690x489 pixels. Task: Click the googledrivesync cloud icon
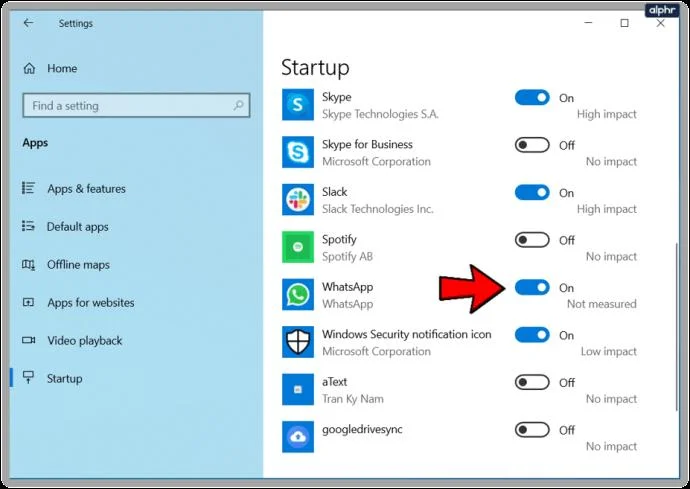[x=298, y=437]
